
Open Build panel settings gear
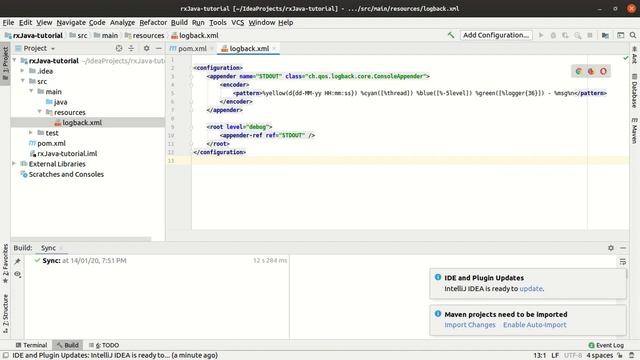click(611, 248)
